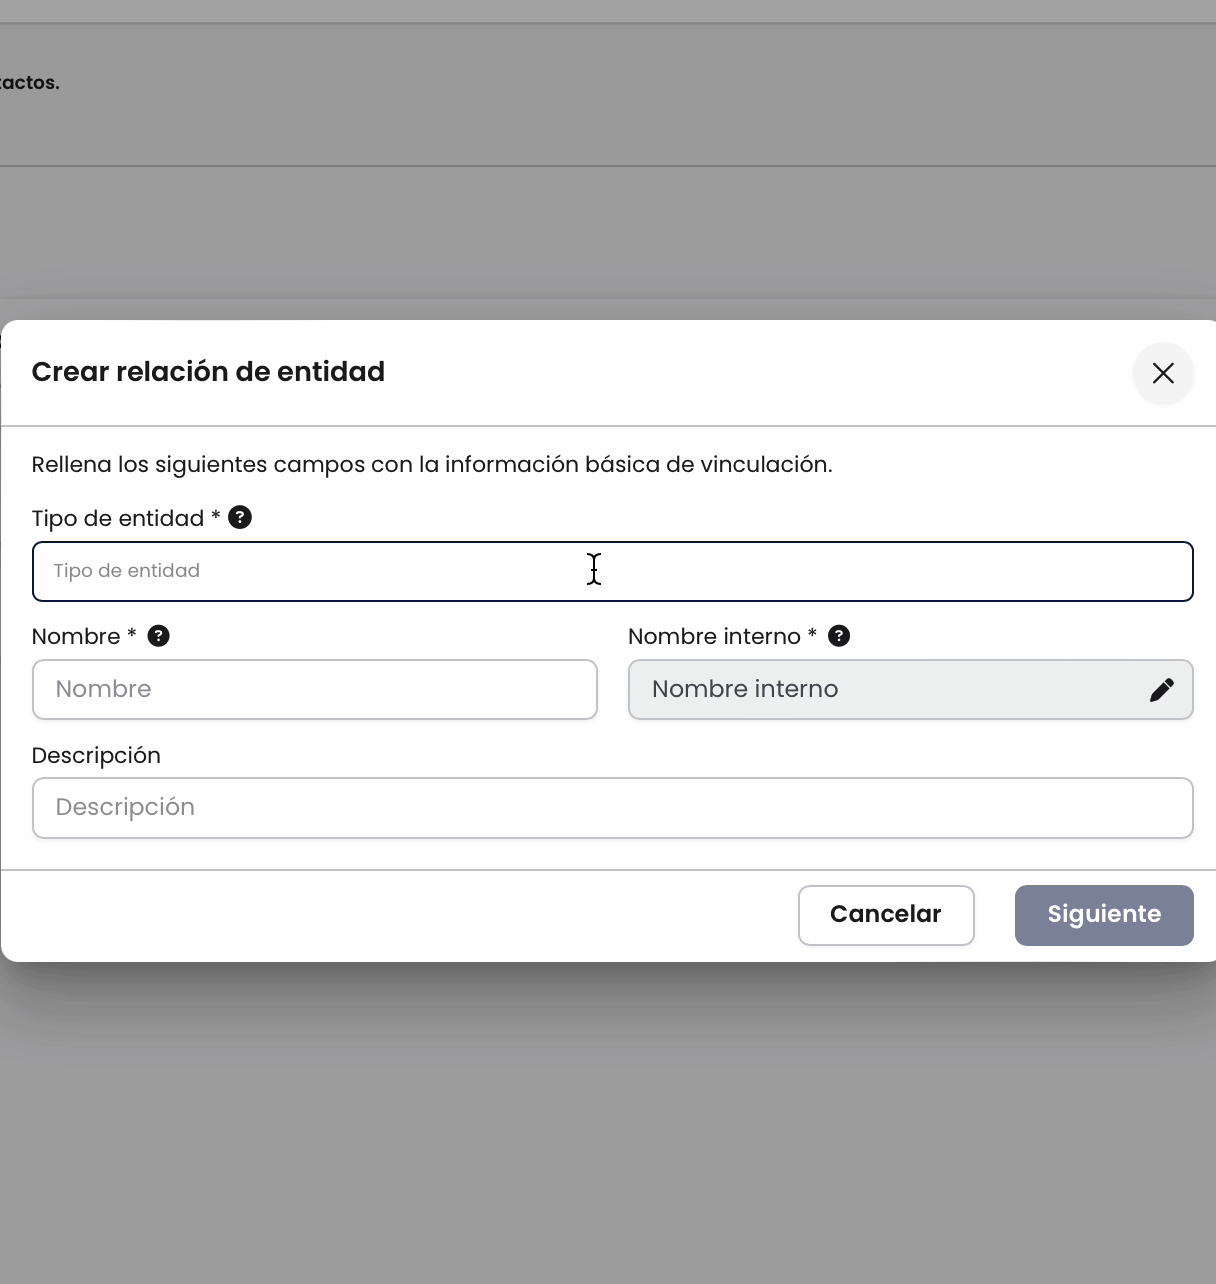Click the Siguiente button
1216x1284 pixels.
1104,915
